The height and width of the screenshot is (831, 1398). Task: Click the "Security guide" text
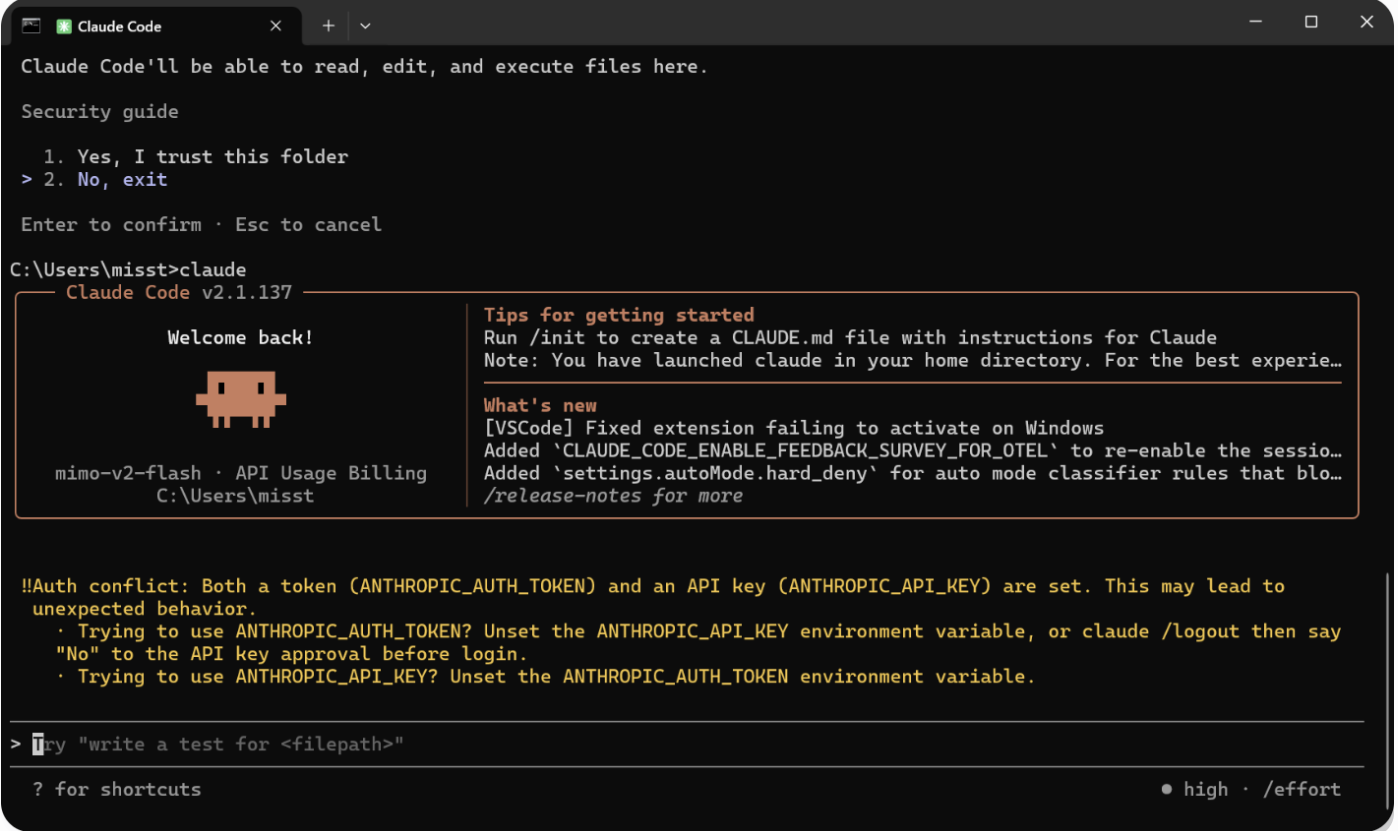coord(100,111)
